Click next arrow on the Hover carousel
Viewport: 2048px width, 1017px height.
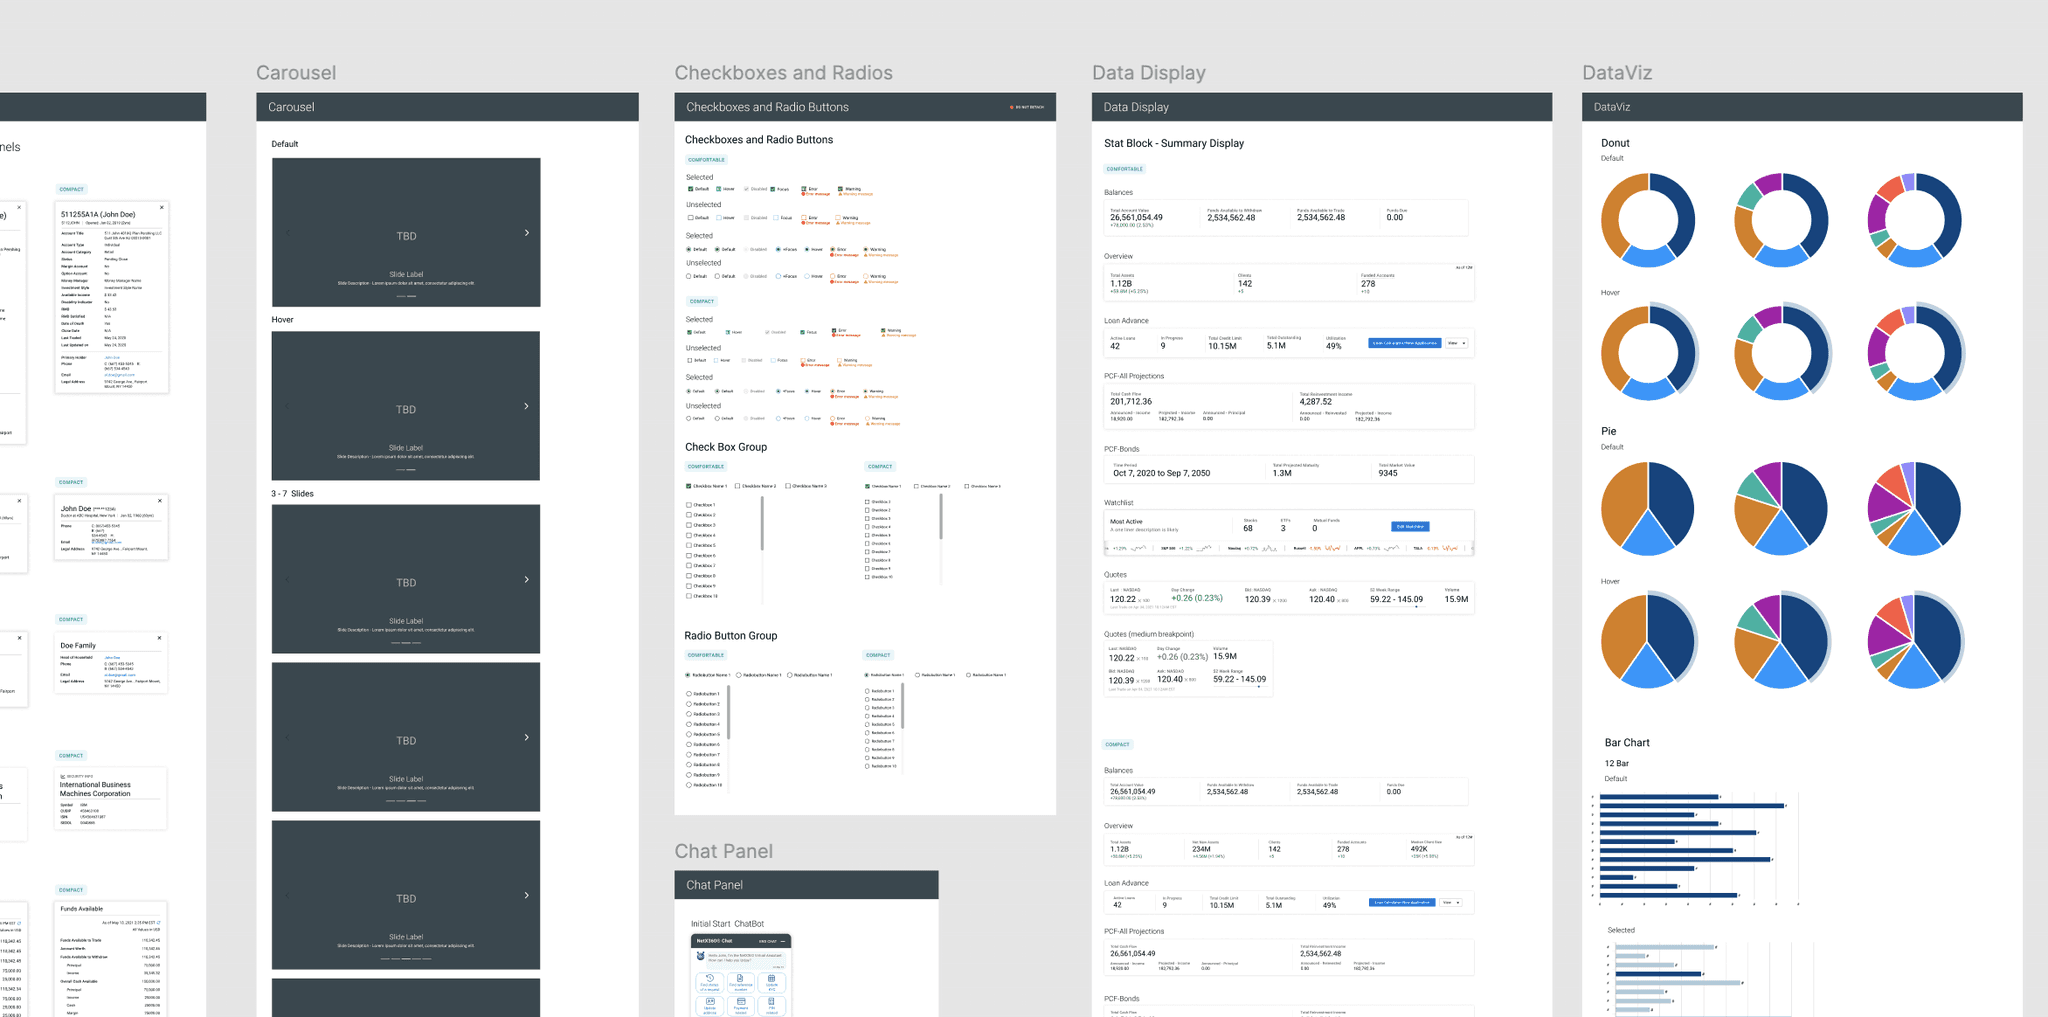(527, 406)
